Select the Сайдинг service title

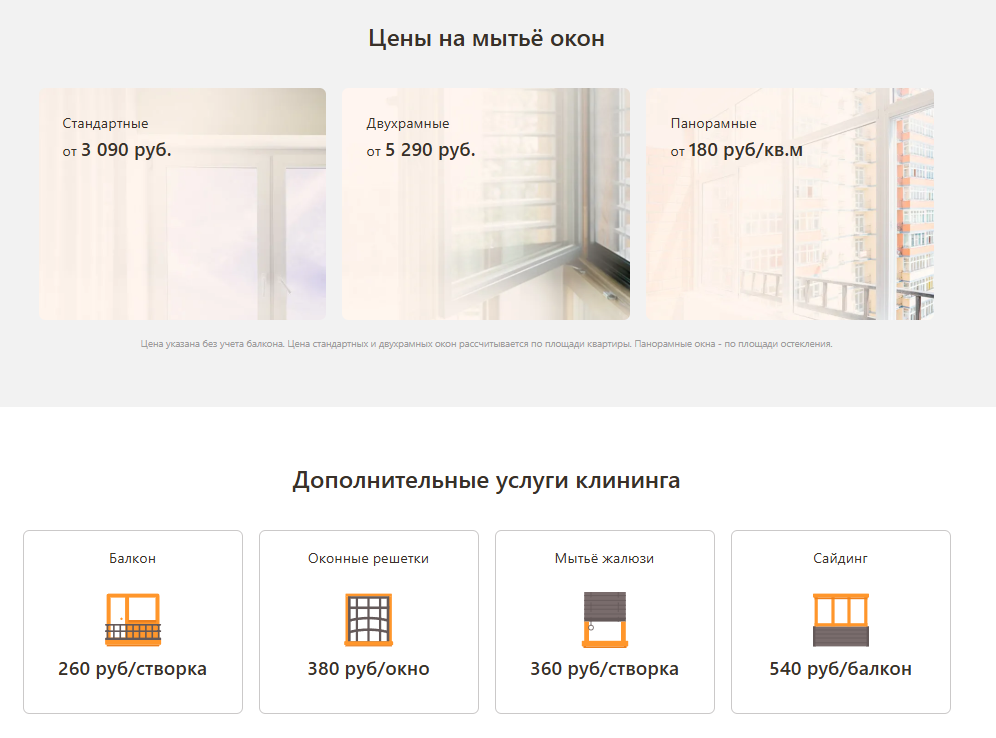[x=840, y=558]
